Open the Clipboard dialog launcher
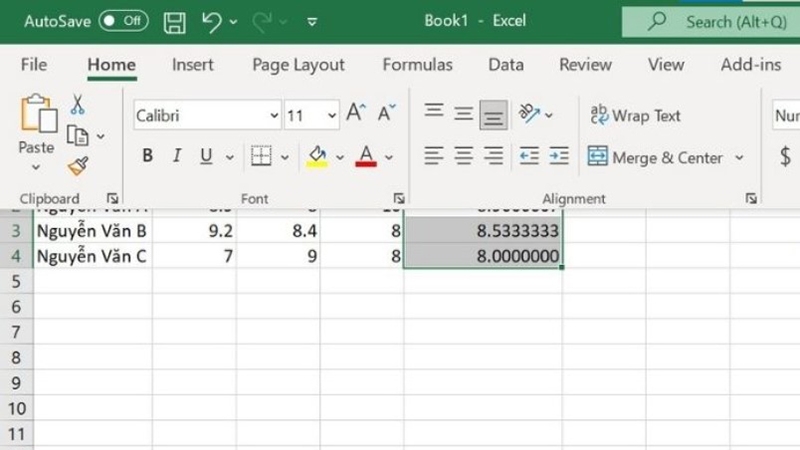This screenshot has height=450, width=800. tap(112, 198)
